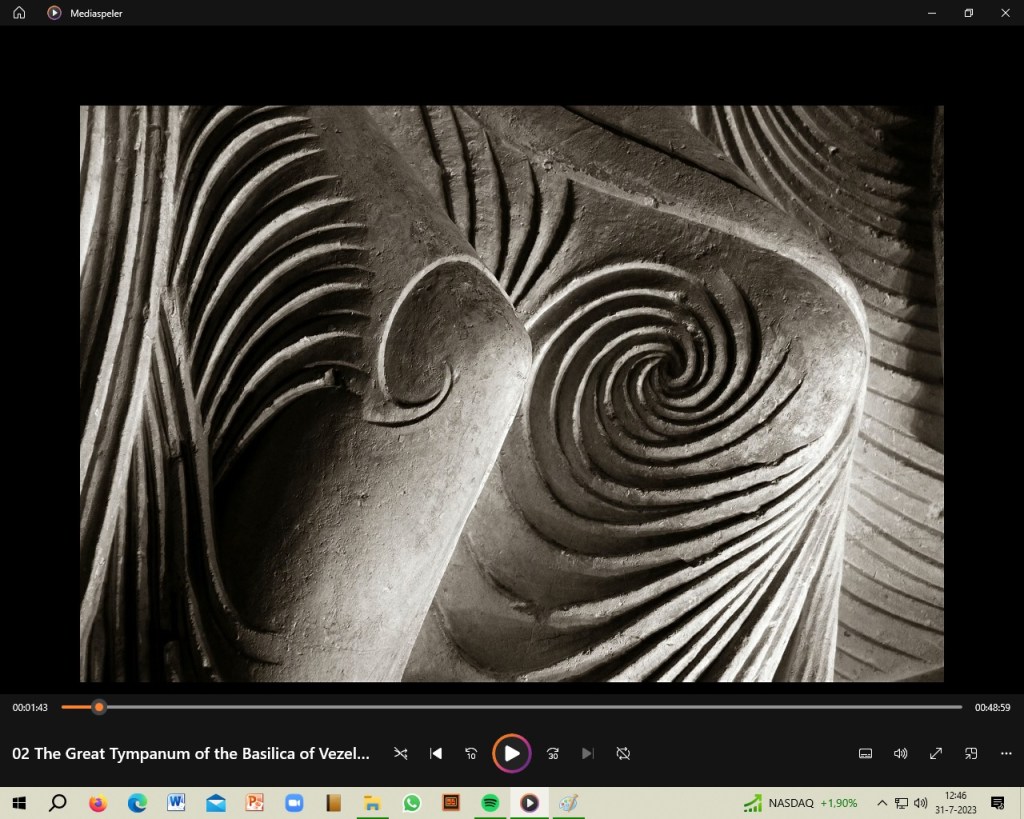Click the playback seek slider handle
The height and width of the screenshot is (819, 1024).
coord(99,707)
